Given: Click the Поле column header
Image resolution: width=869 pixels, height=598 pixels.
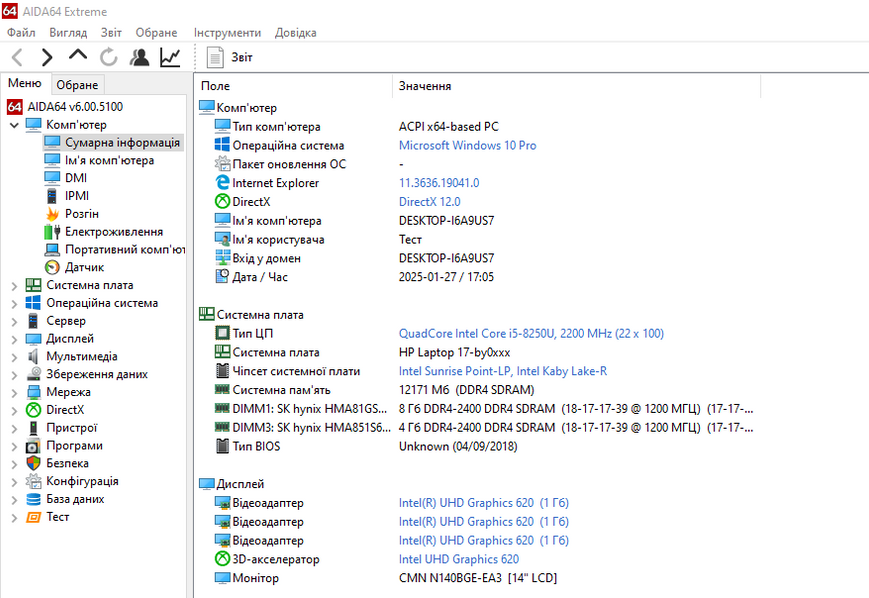Looking at the screenshot, I should point(294,86).
